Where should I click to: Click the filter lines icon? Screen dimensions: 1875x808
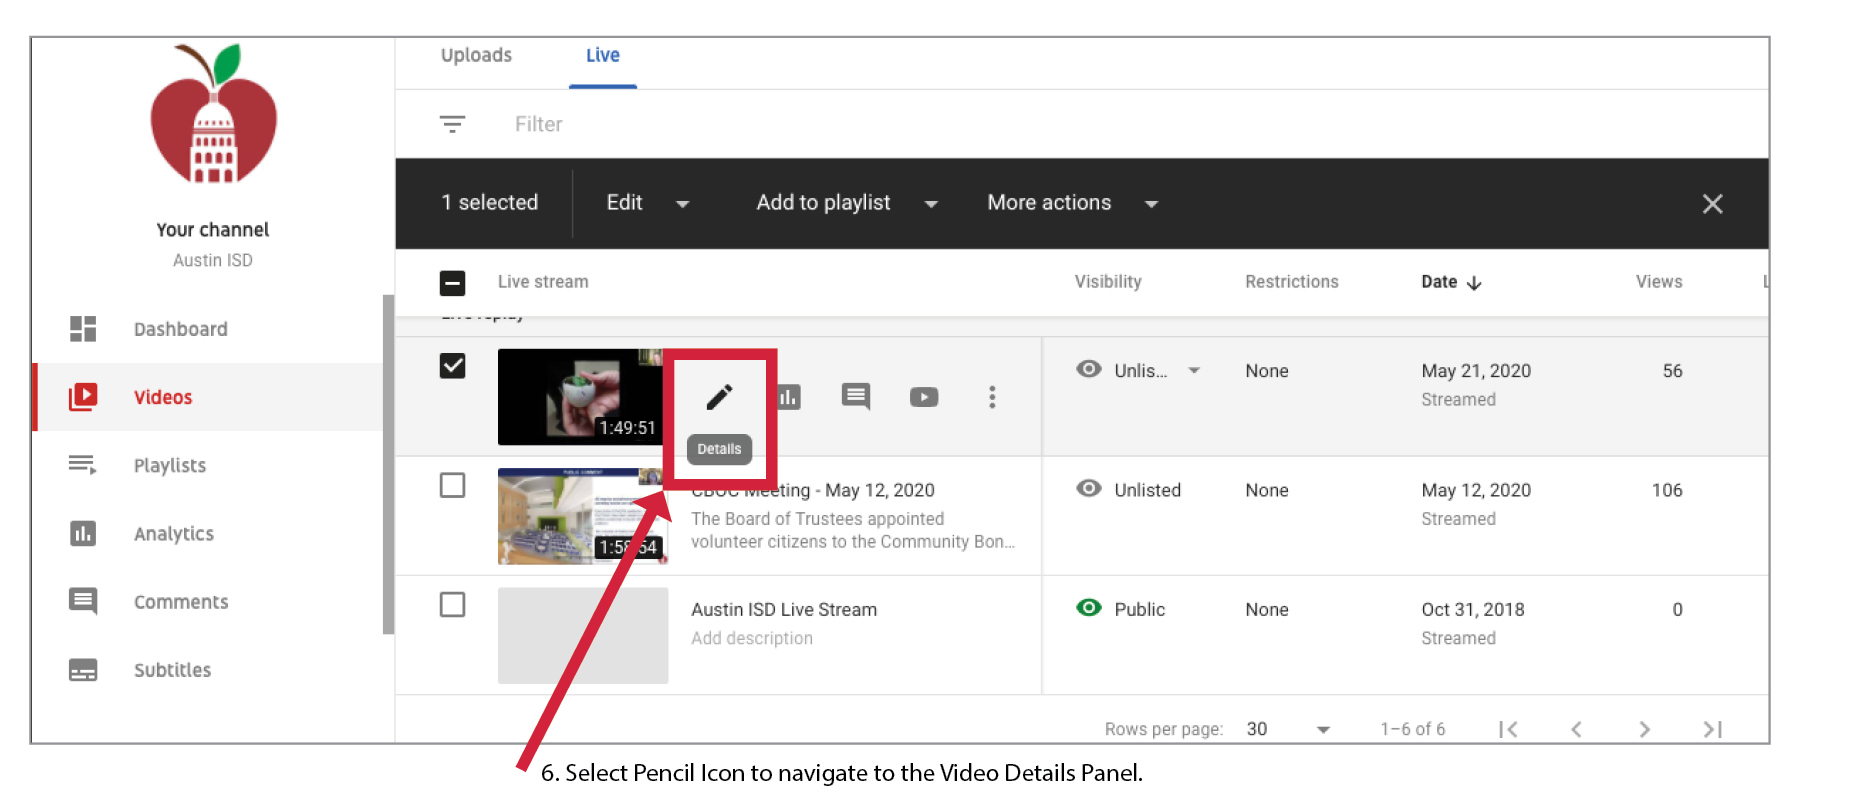452,124
